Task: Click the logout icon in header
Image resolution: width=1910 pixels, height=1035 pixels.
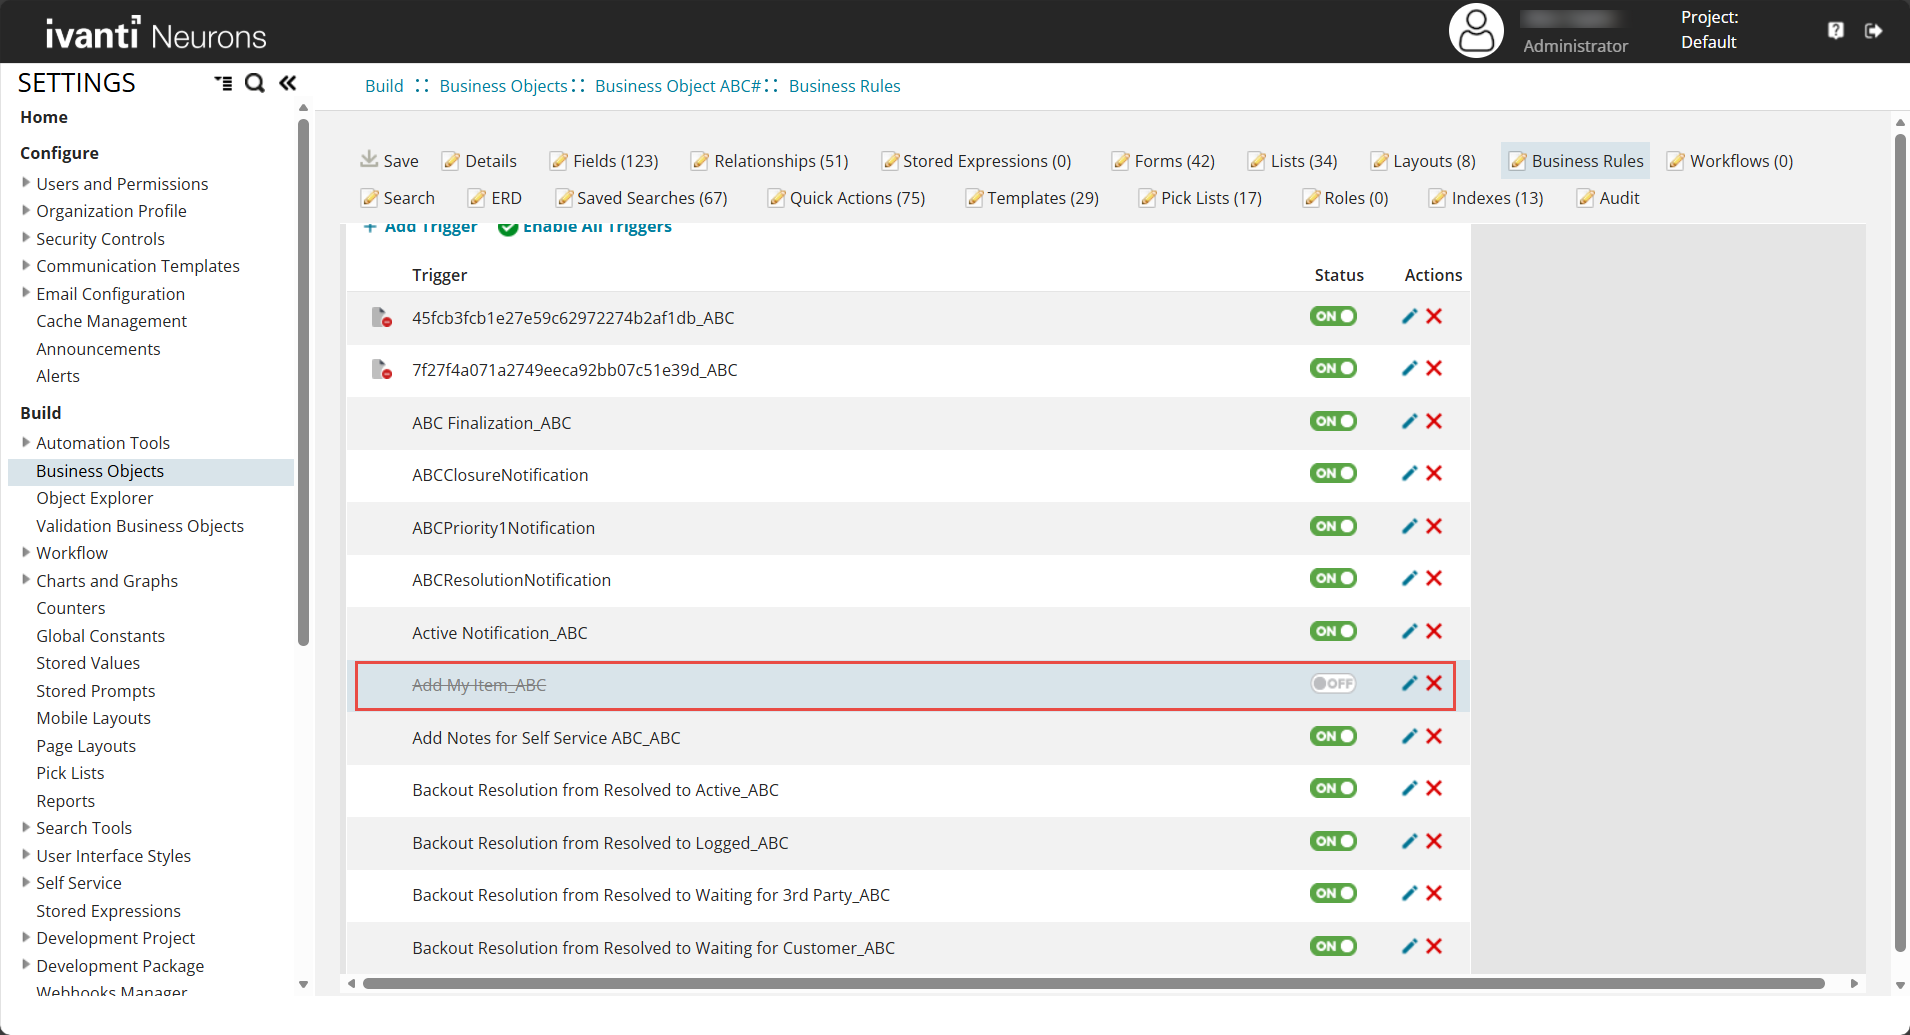Action: point(1873,31)
